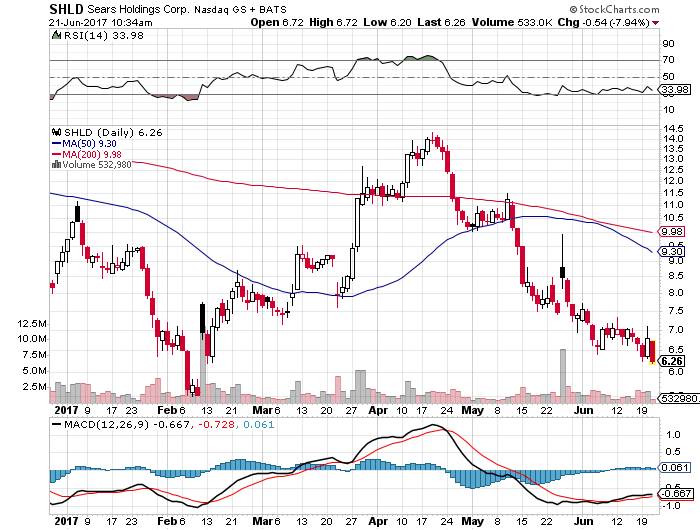Click the tall gray late-May volume spike bar
The image size is (700, 530).
point(562,376)
